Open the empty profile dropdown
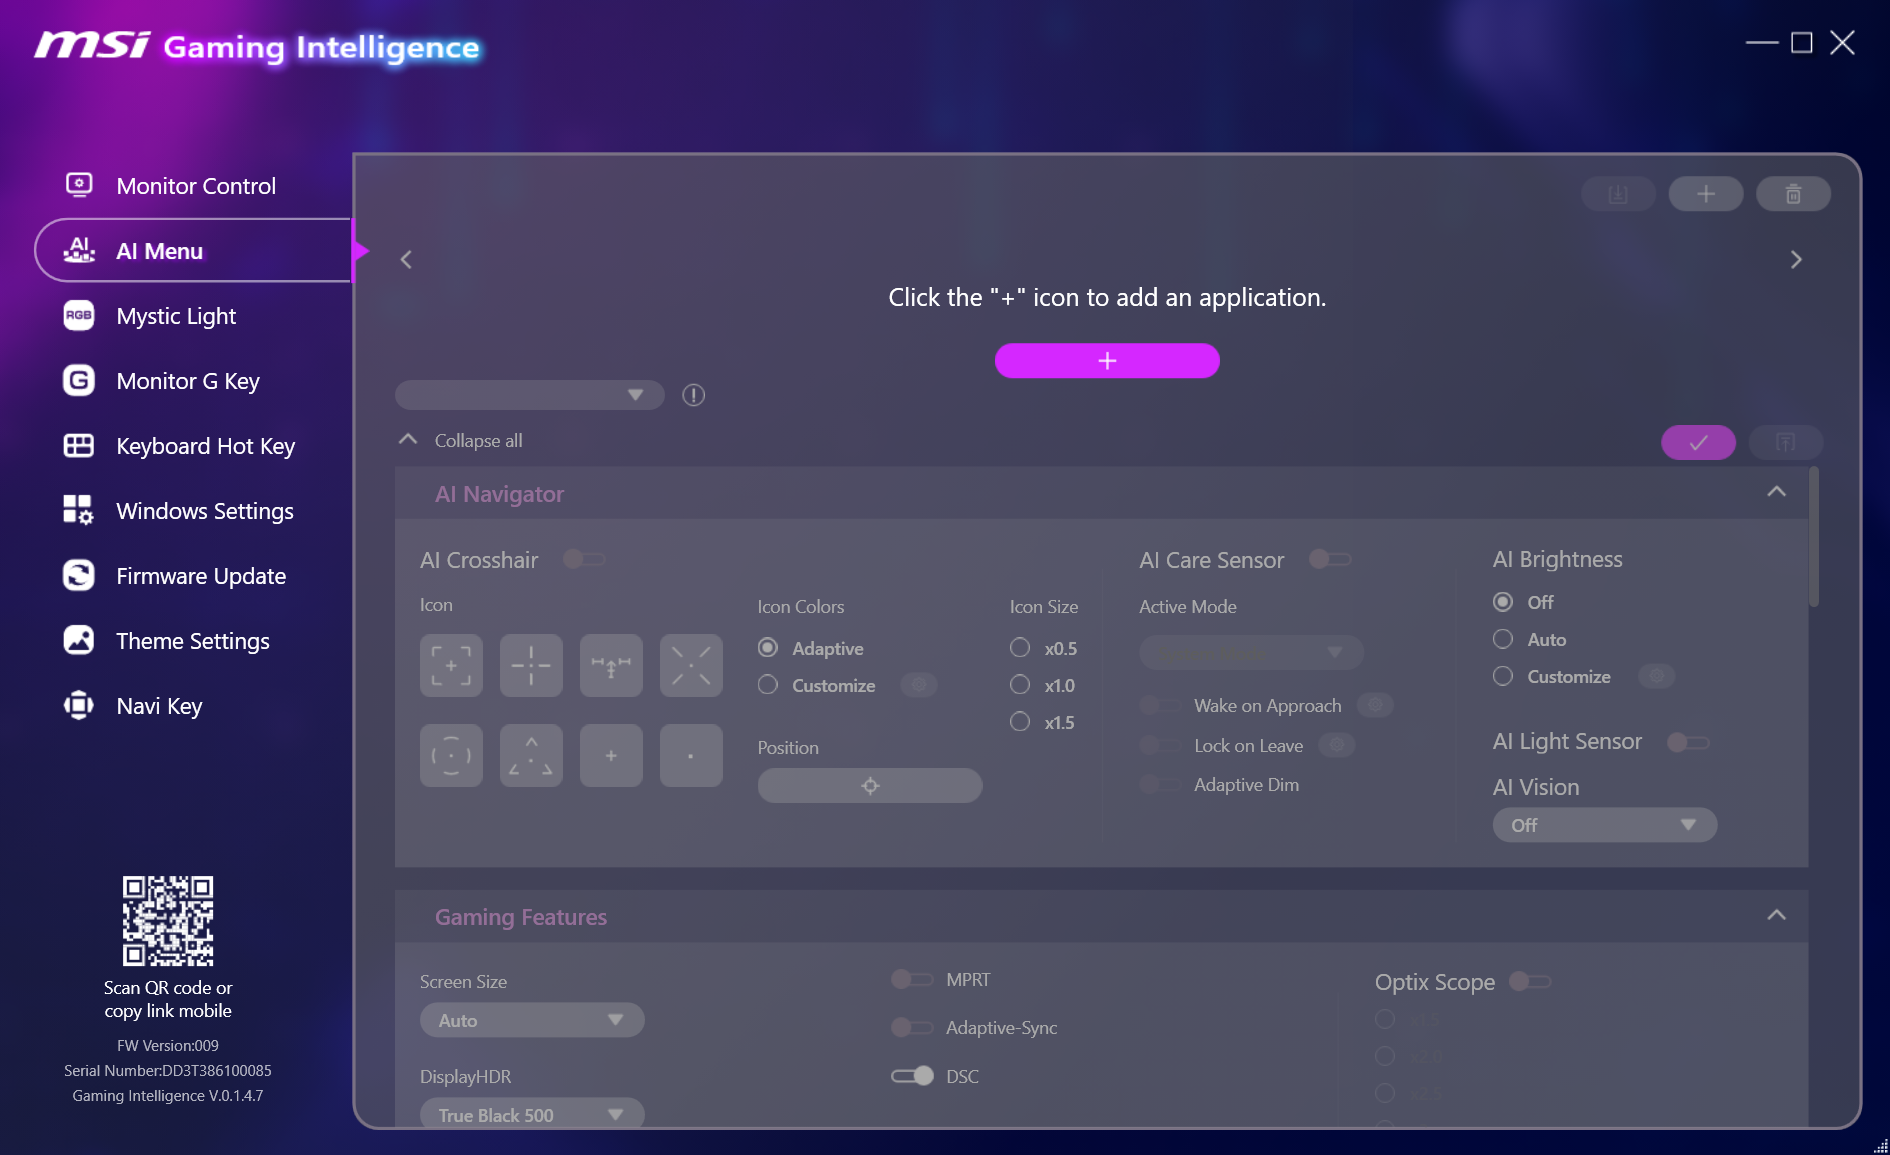This screenshot has height=1155, width=1890. pyautogui.click(x=530, y=395)
